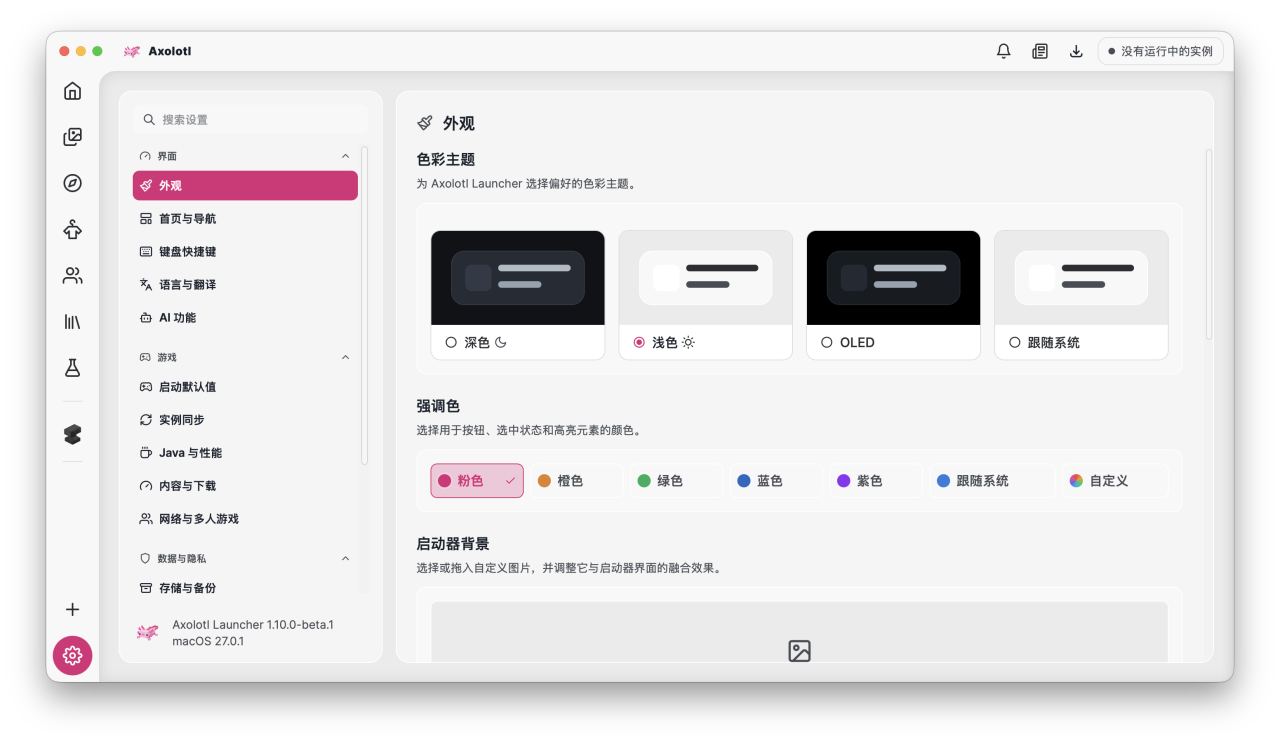Choose the 跟随系统 accent color option
This screenshot has width=1280, height=743.
point(992,480)
